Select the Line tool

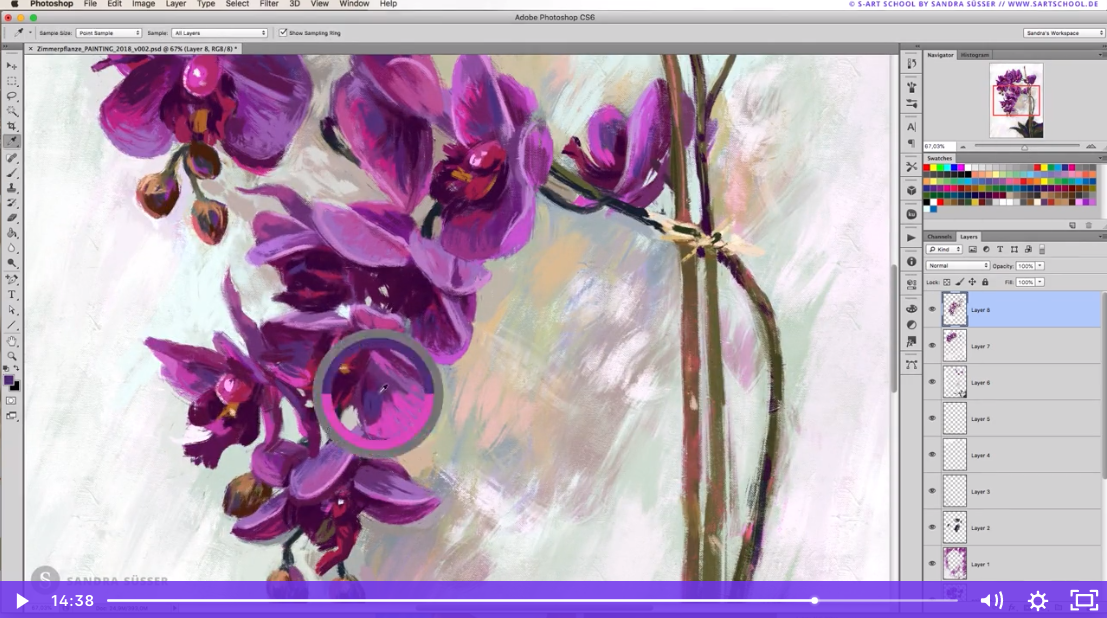click(12, 325)
